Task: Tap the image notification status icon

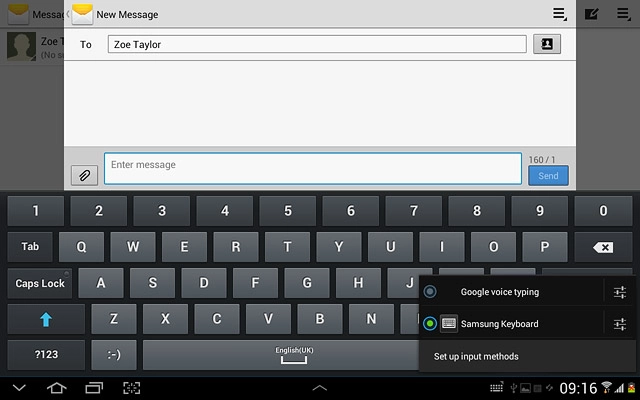Action: (x=525, y=388)
